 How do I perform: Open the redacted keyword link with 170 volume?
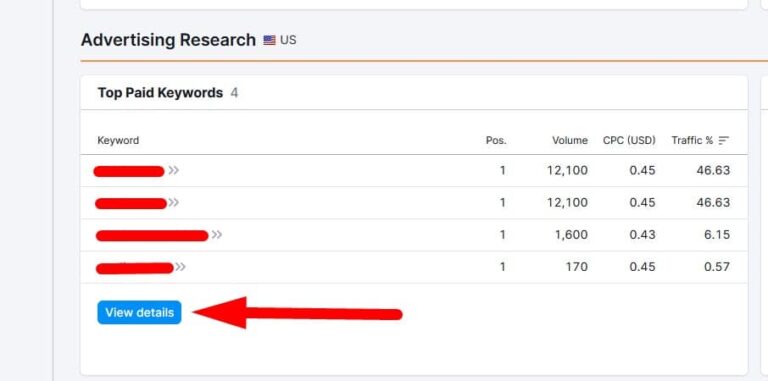(x=135, y=268)
